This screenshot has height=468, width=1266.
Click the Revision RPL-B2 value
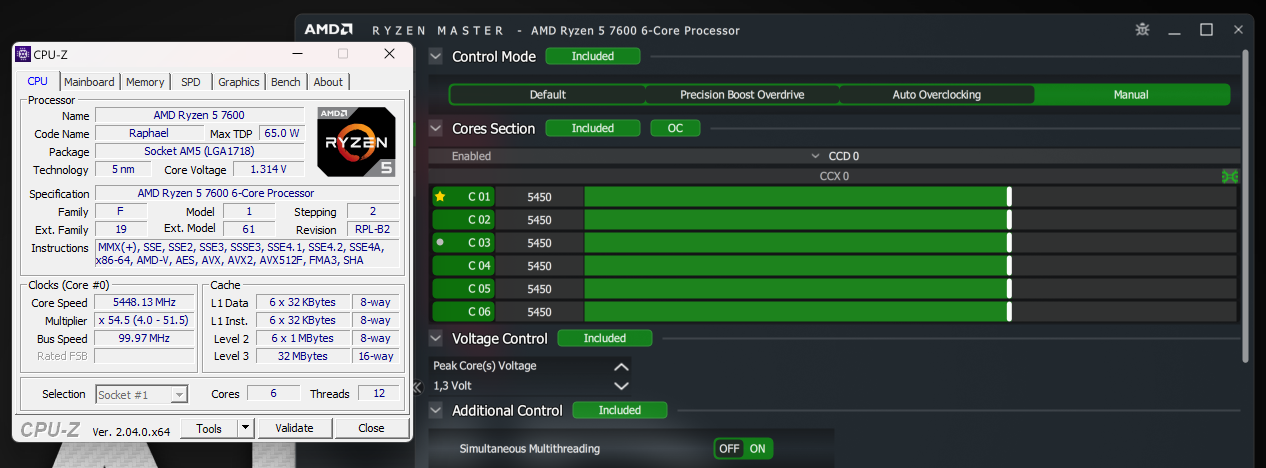(372, 230)
